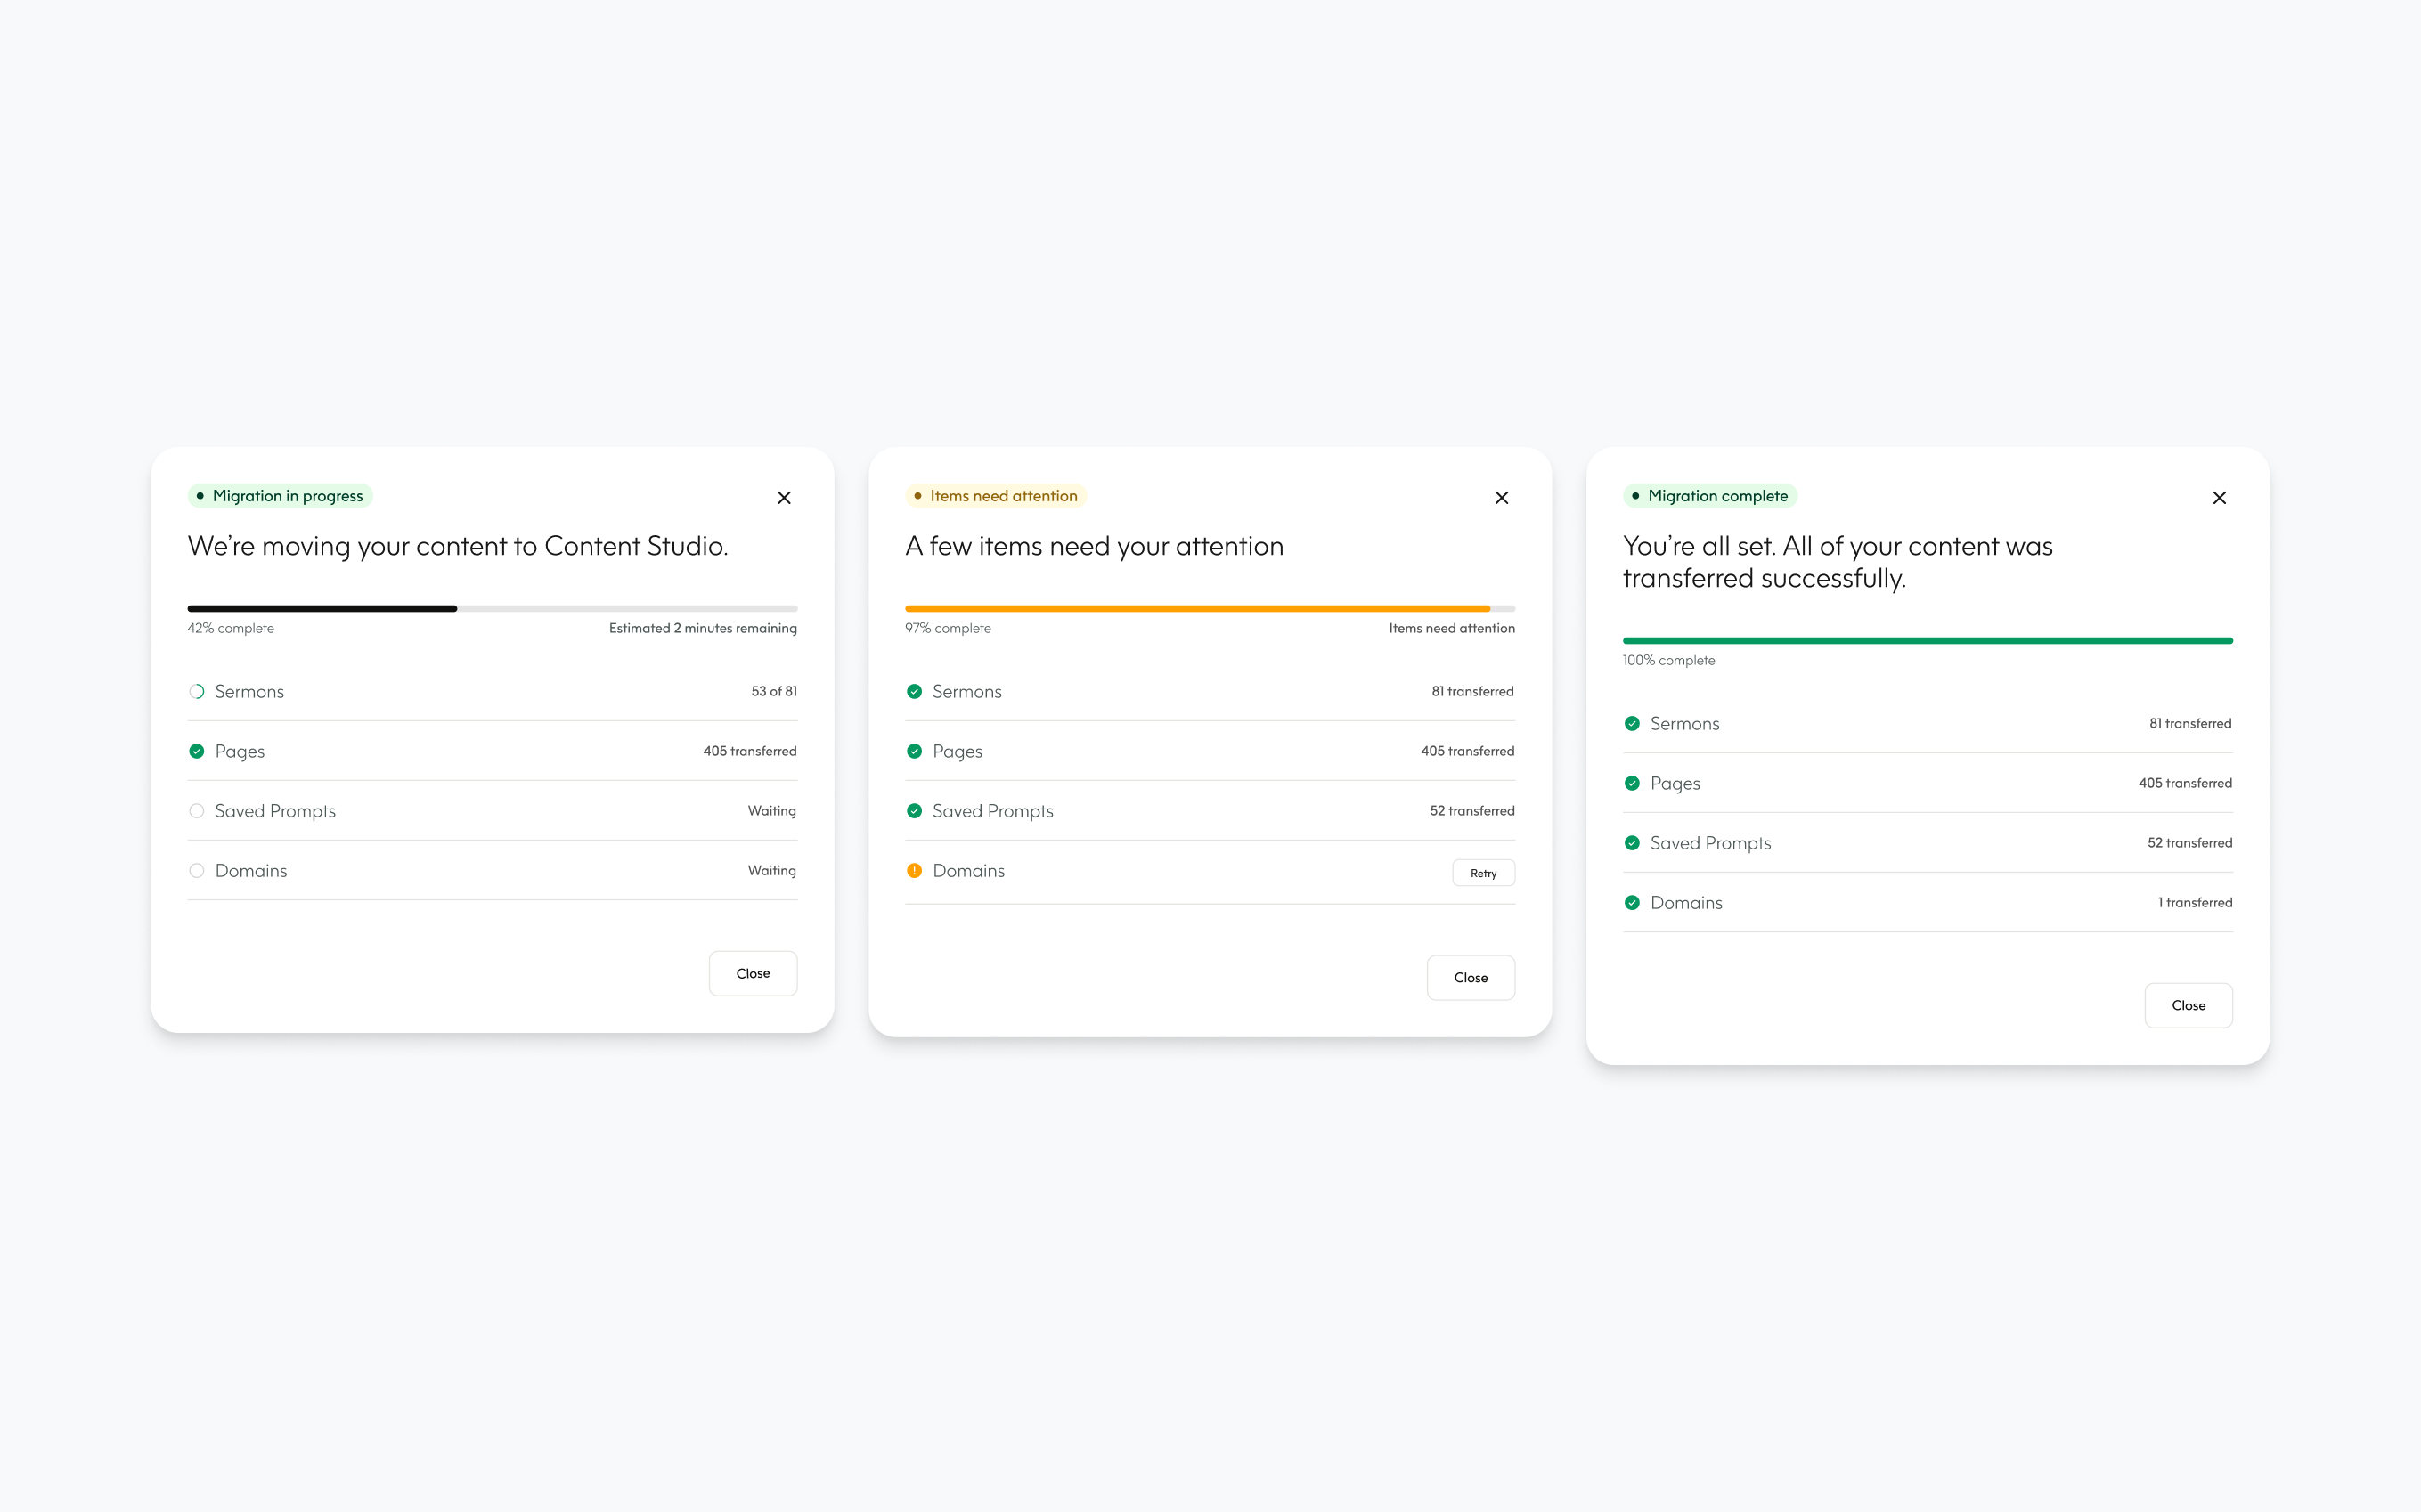Image resolution: width=2421 pixels, height=1512 pixels.
Task: Click empty circle icon beside Saved Prompts
Action: (x=196, y=811)
